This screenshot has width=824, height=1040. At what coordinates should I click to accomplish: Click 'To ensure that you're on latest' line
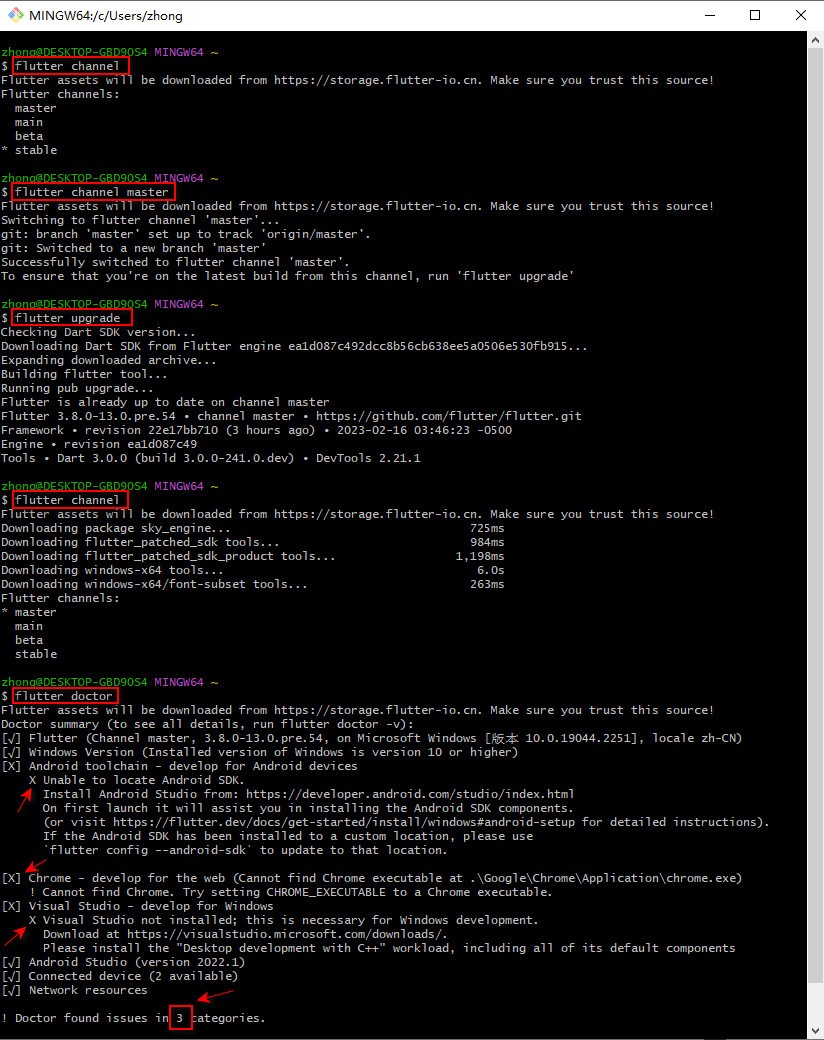click(287, 276)
